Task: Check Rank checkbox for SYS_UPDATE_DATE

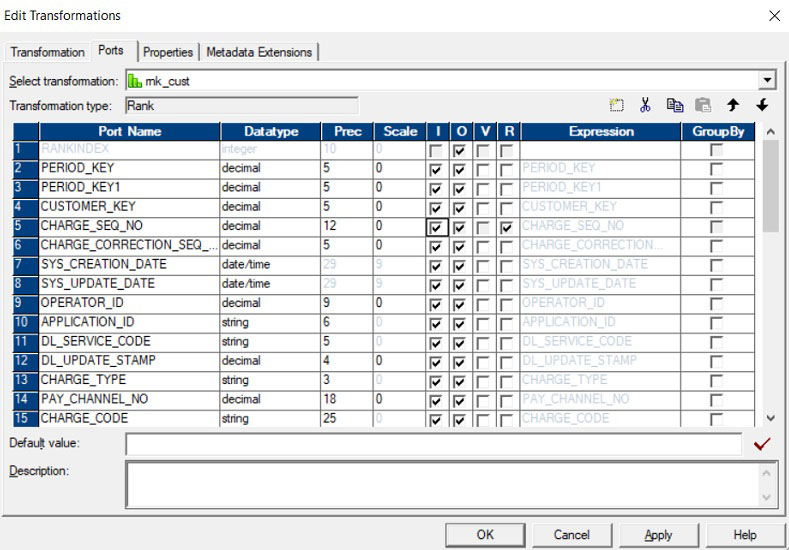Action: pos(507,285)
